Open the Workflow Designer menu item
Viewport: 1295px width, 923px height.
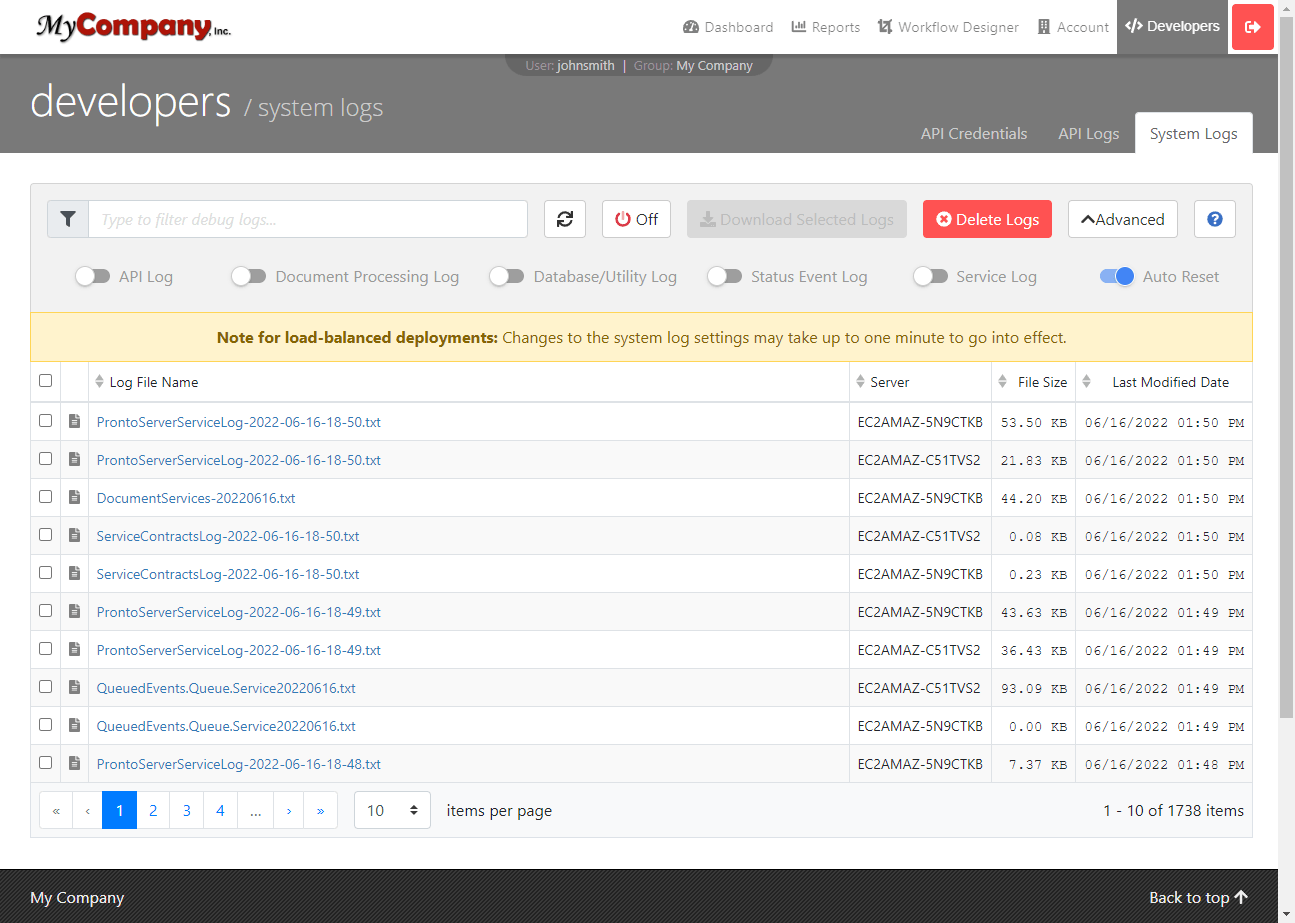[x=948, y=27]
